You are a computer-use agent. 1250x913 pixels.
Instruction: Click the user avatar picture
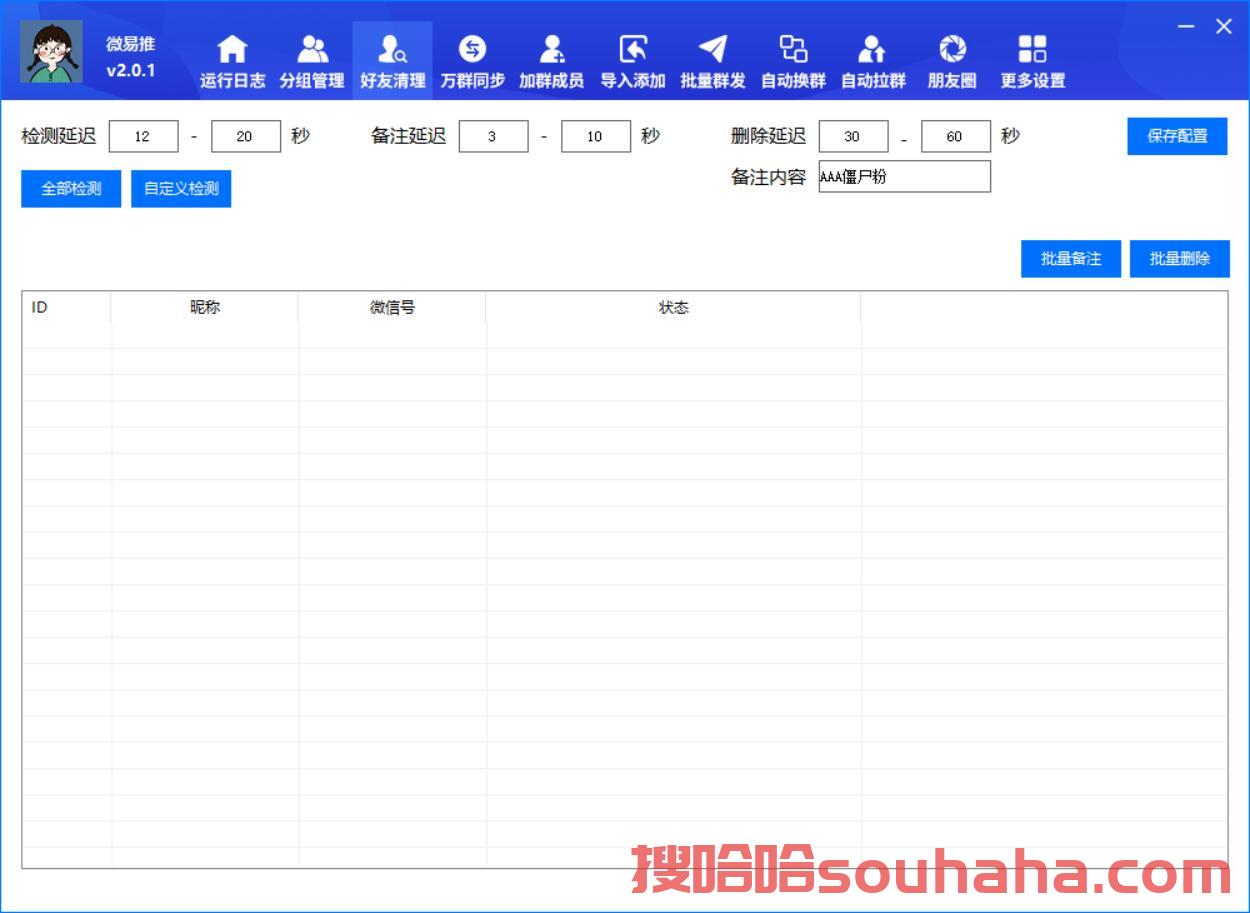tap(52, 52)
